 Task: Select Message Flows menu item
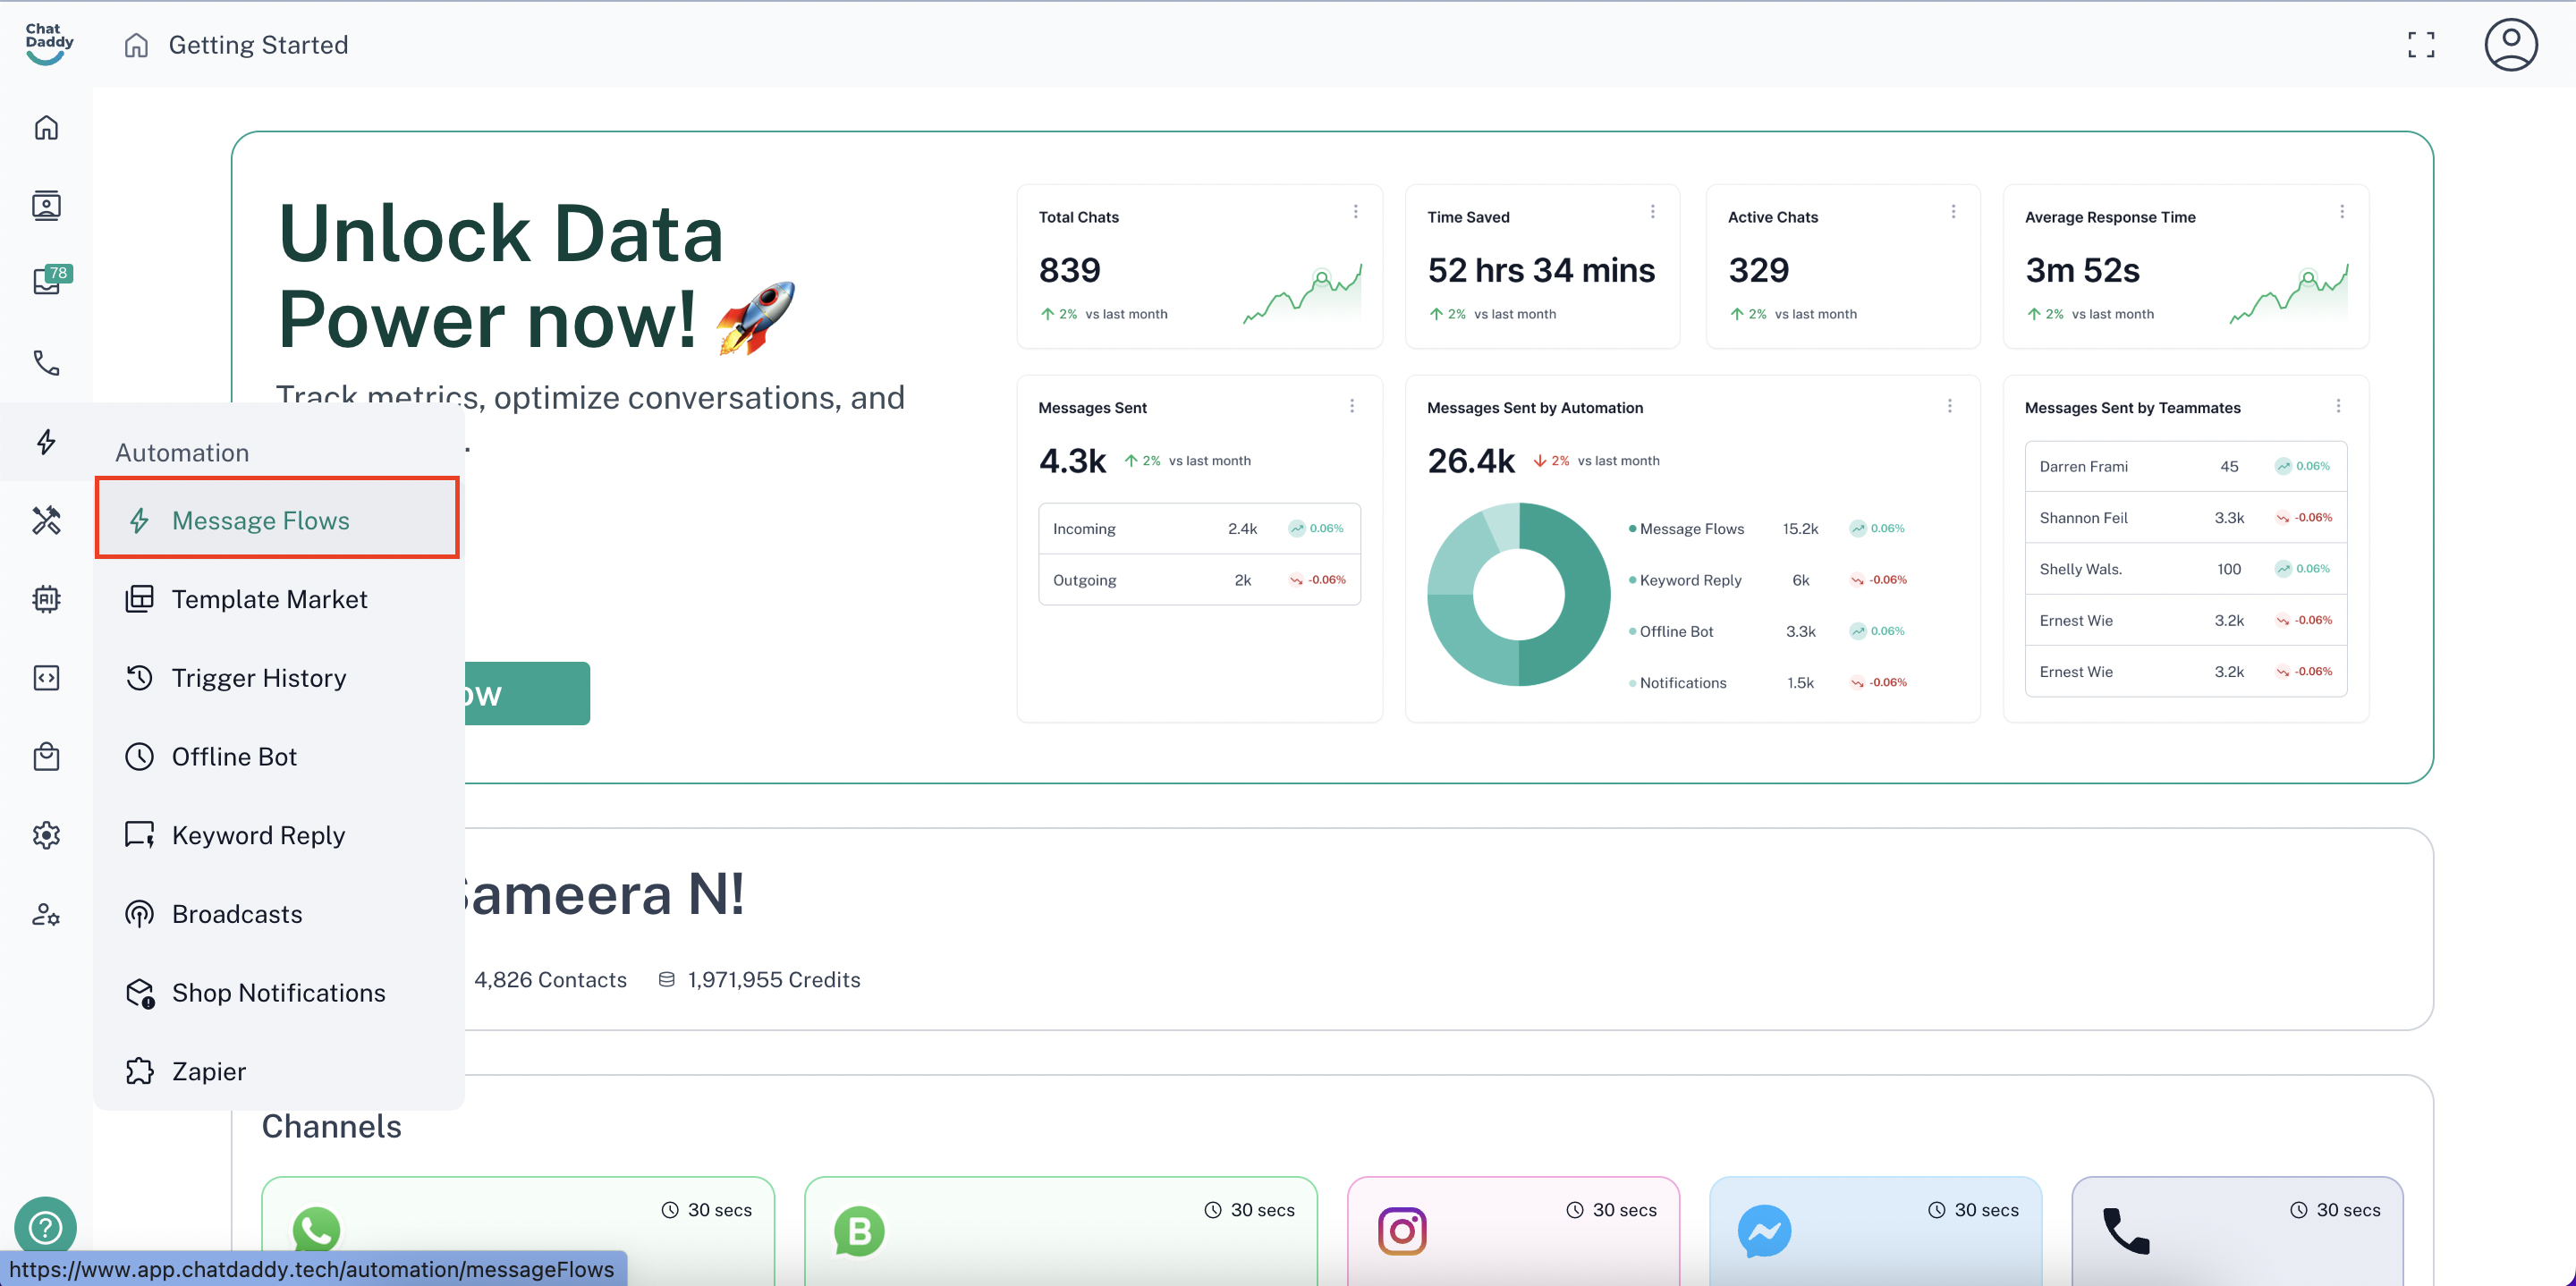(260, 520)
